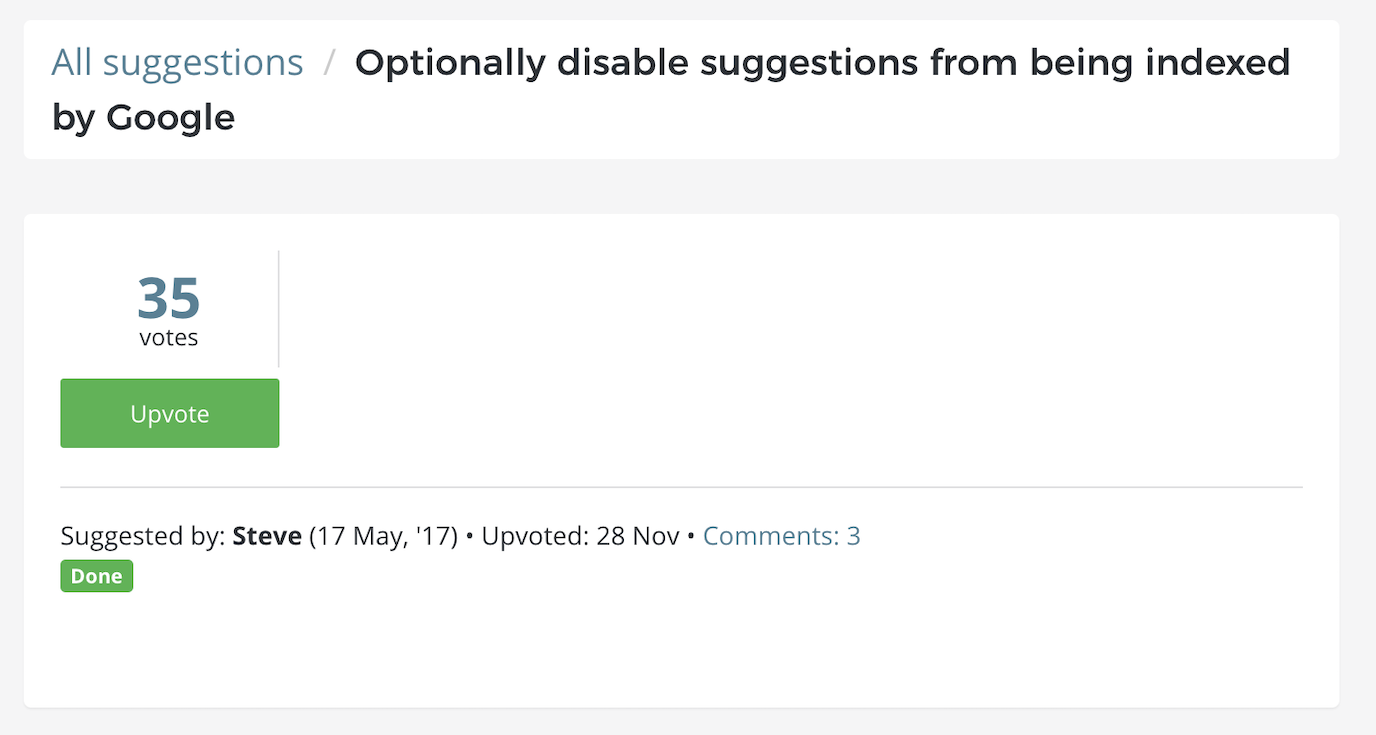Select the author name Steve
The width and height of the screenshot is (1376, 735).
267,536
